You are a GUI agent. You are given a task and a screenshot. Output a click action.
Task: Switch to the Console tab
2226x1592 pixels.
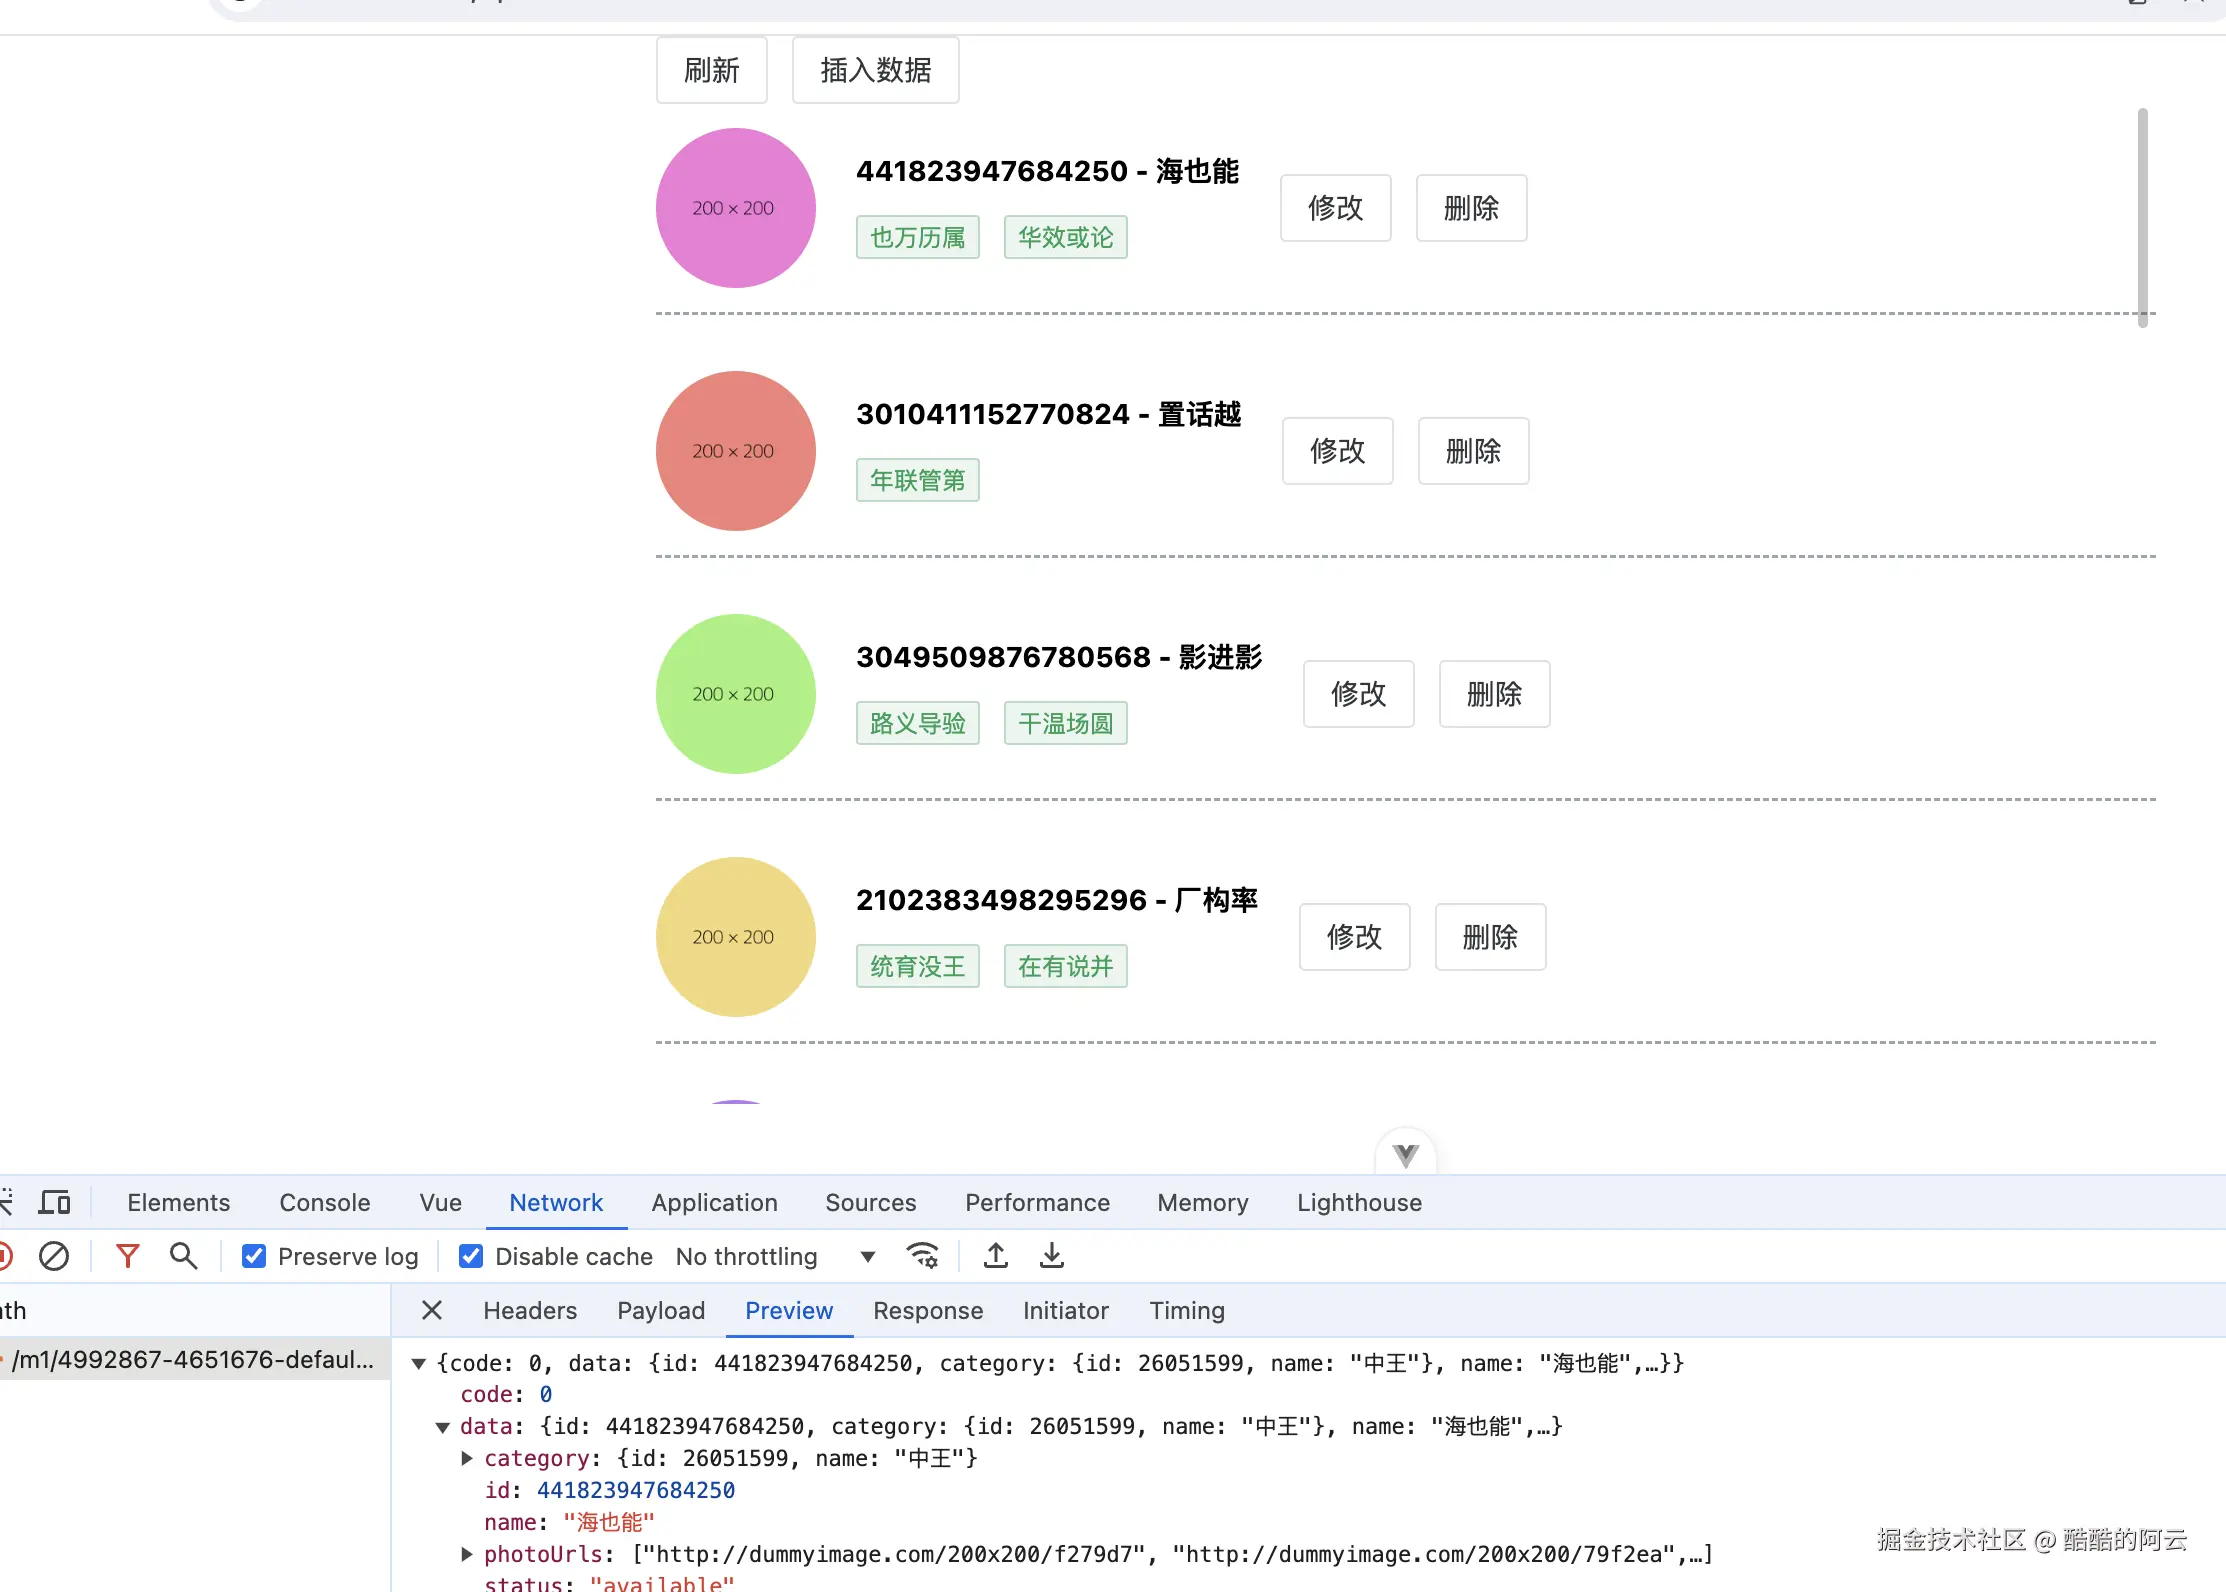[325, 1202]
